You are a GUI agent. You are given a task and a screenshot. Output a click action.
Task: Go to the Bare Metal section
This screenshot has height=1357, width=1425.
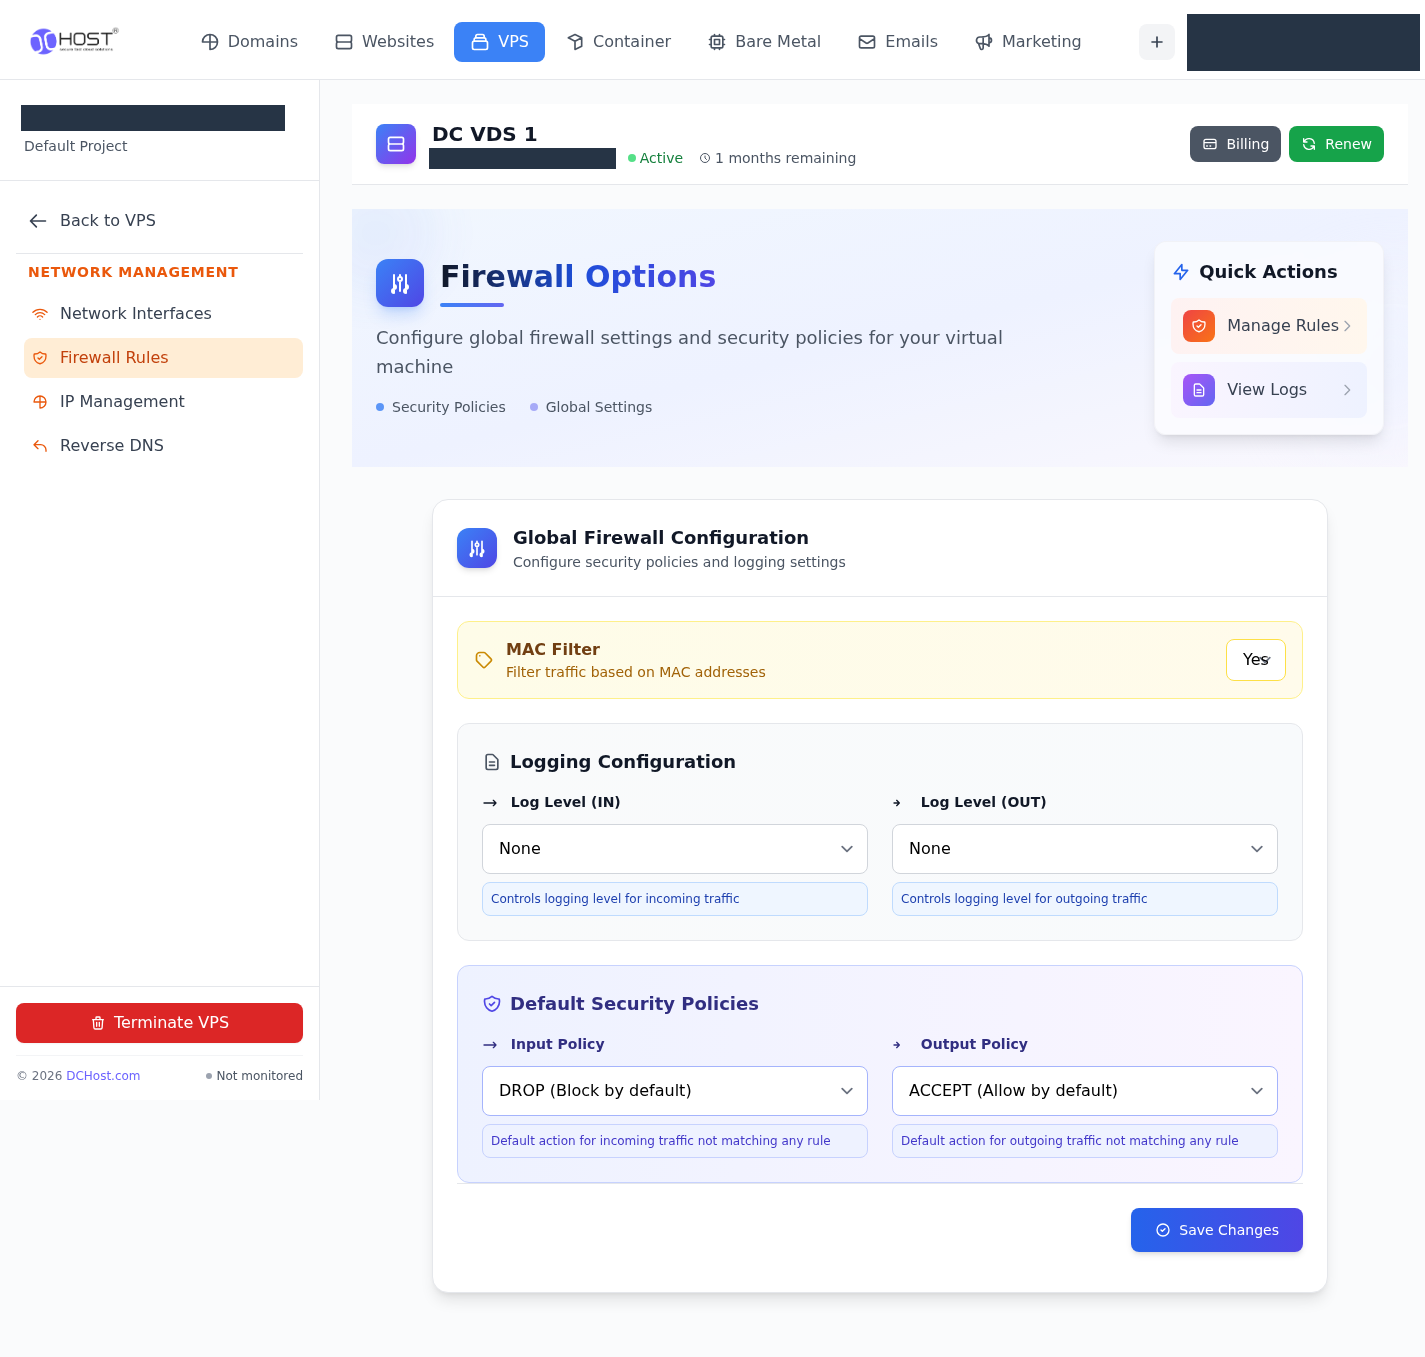coord(764,42)
